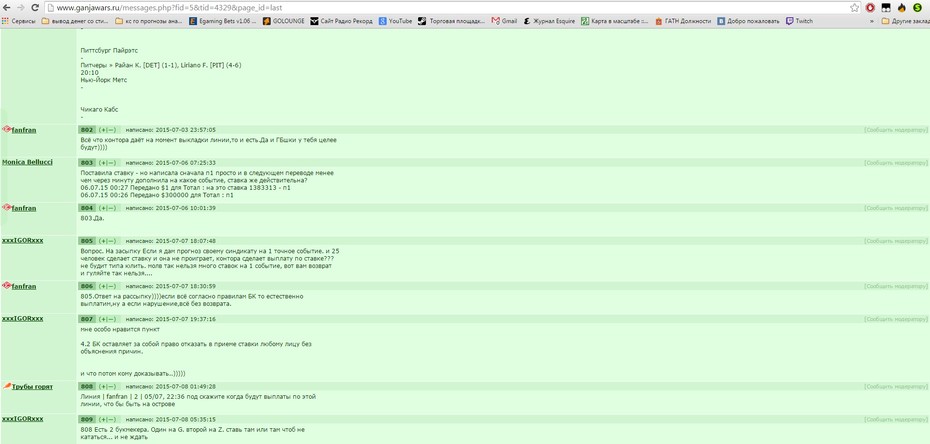Click the plus/minus vote on post 802
This screenshot has width=930, height=444.
coord(107,129)
